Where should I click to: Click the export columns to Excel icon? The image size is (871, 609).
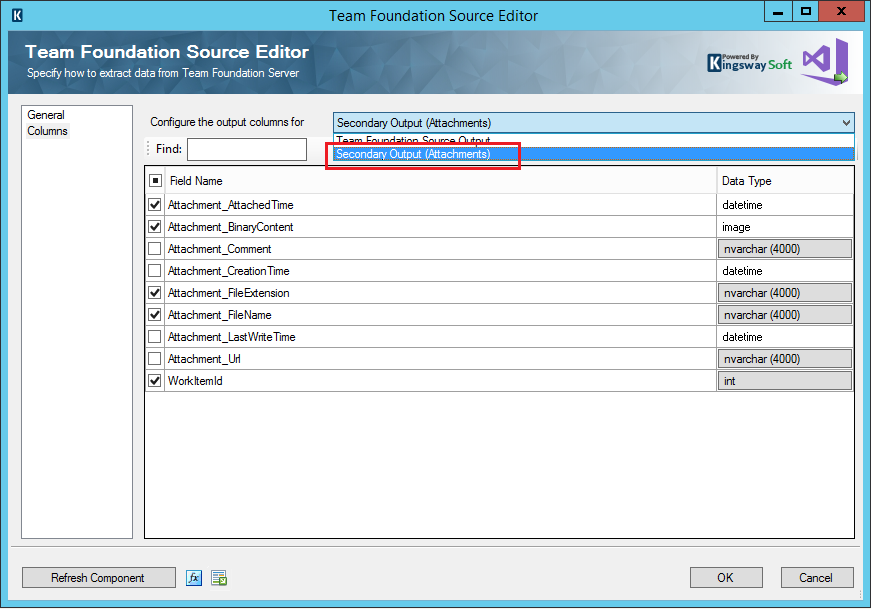pos(218,577)
